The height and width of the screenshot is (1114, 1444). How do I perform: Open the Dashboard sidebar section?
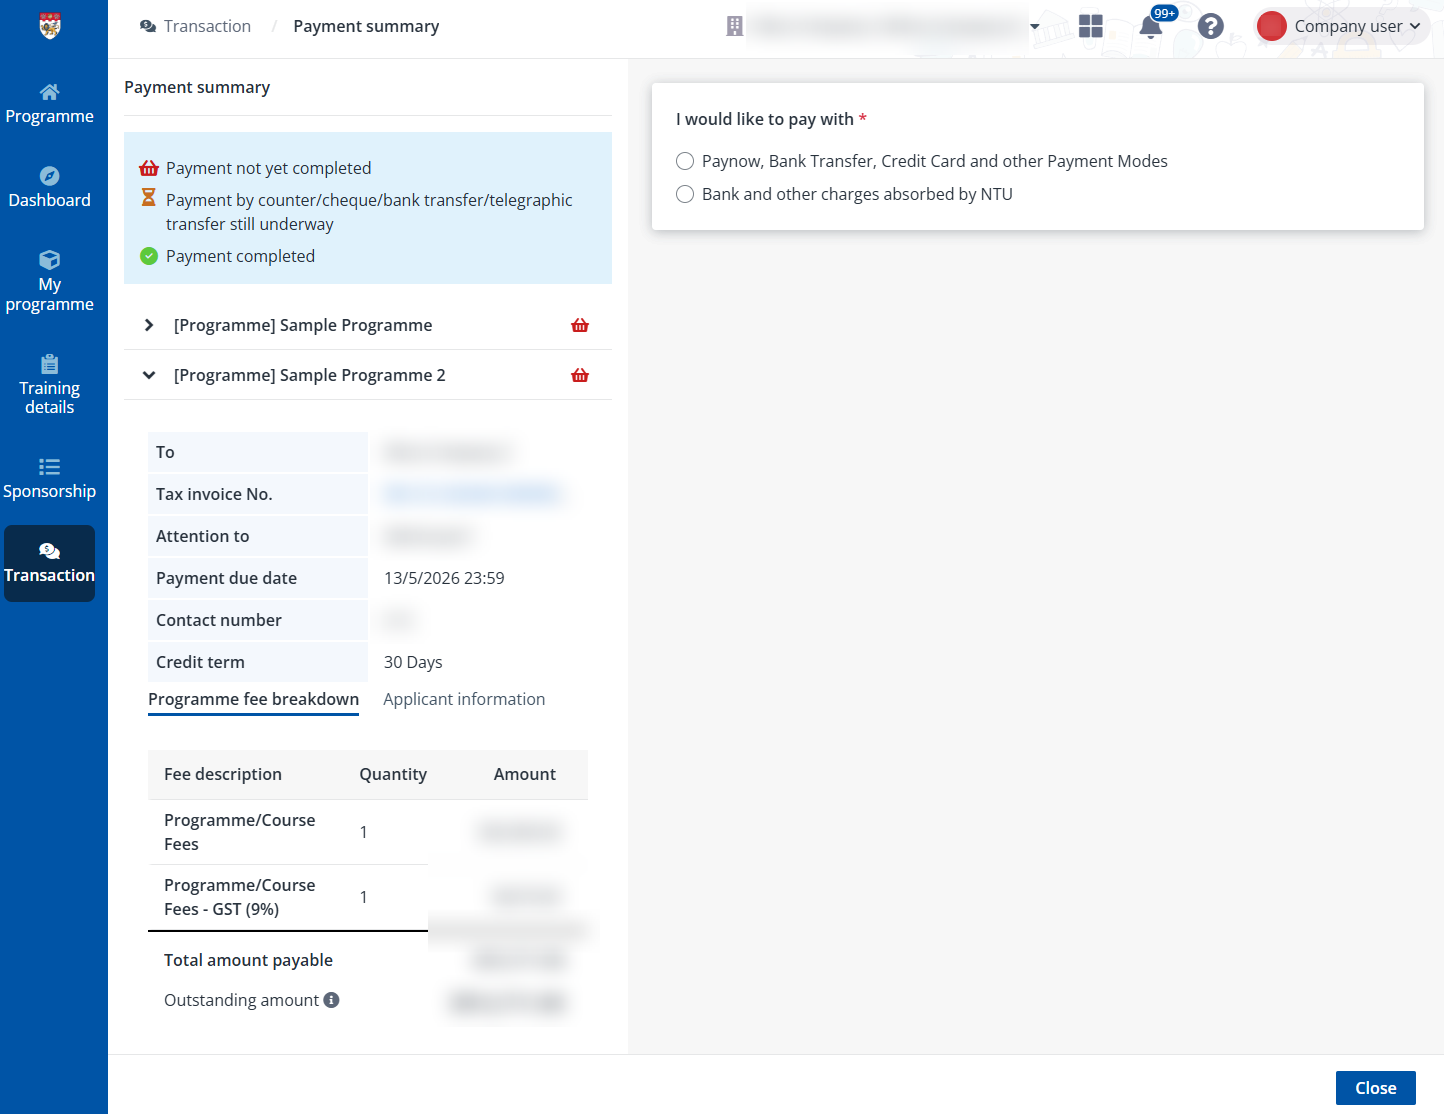[49, 188]
